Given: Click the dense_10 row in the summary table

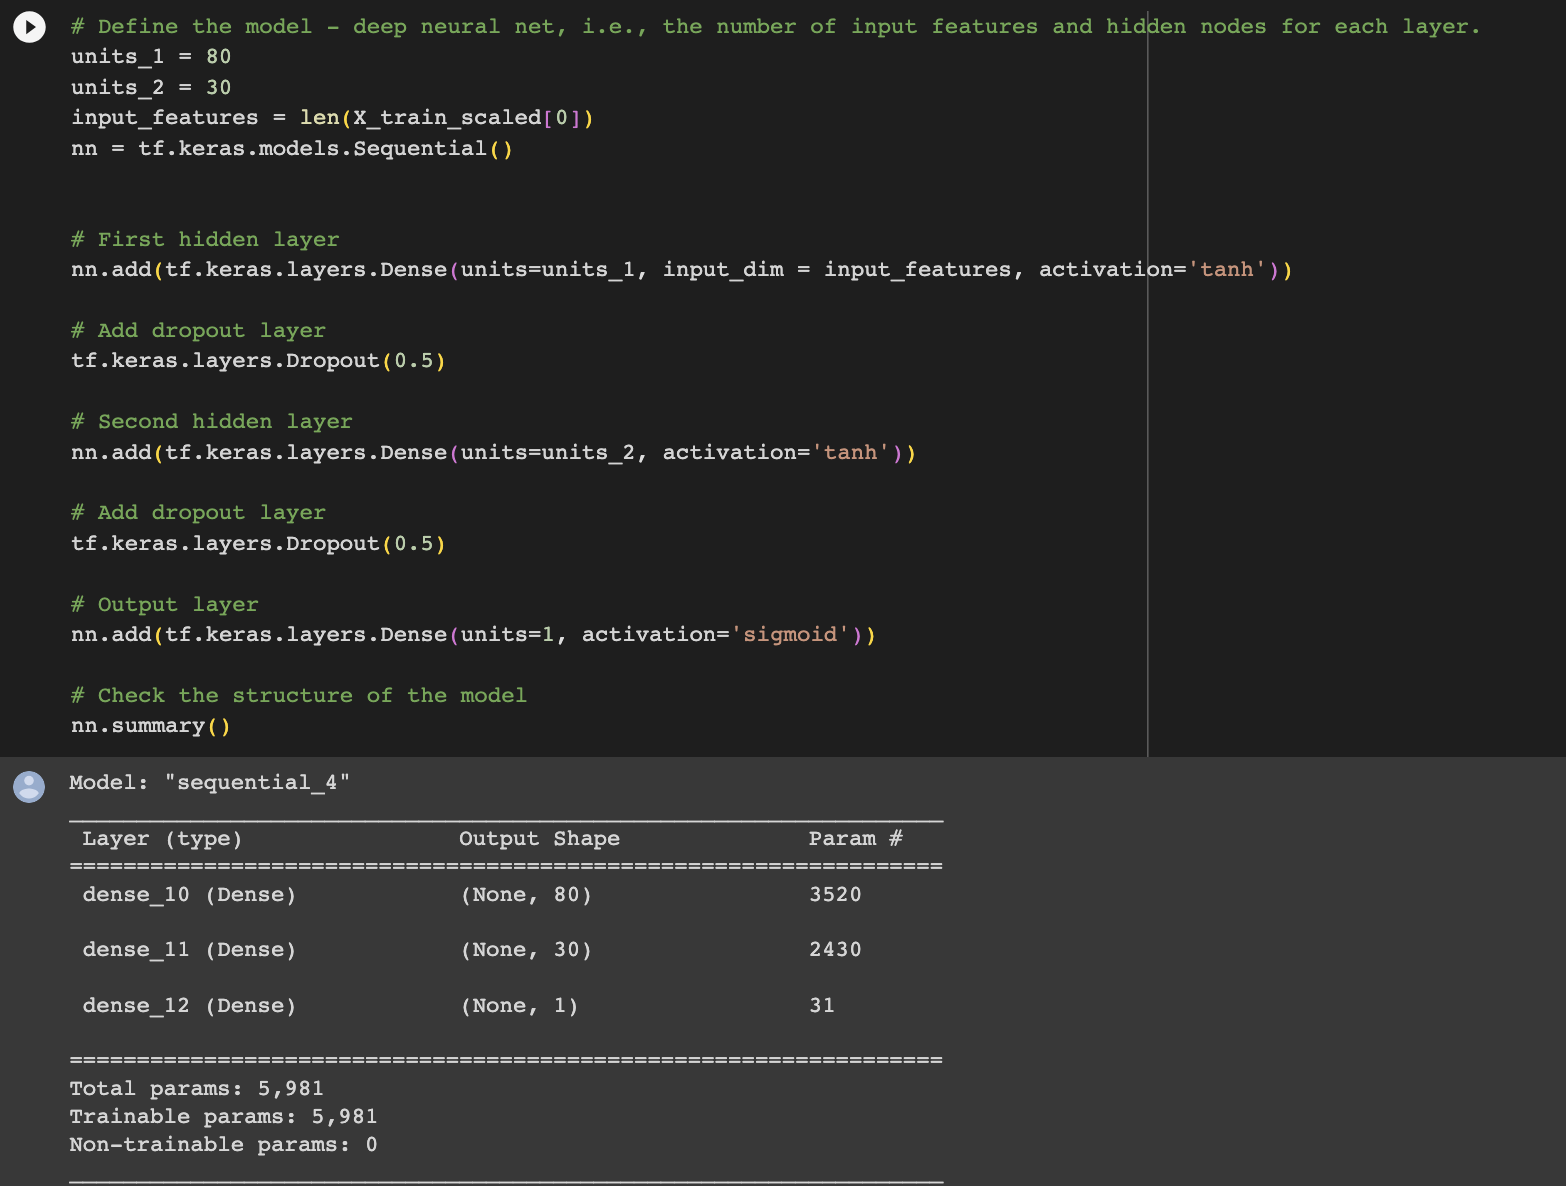Looking at the screenshot, I should tap(188, 895).
